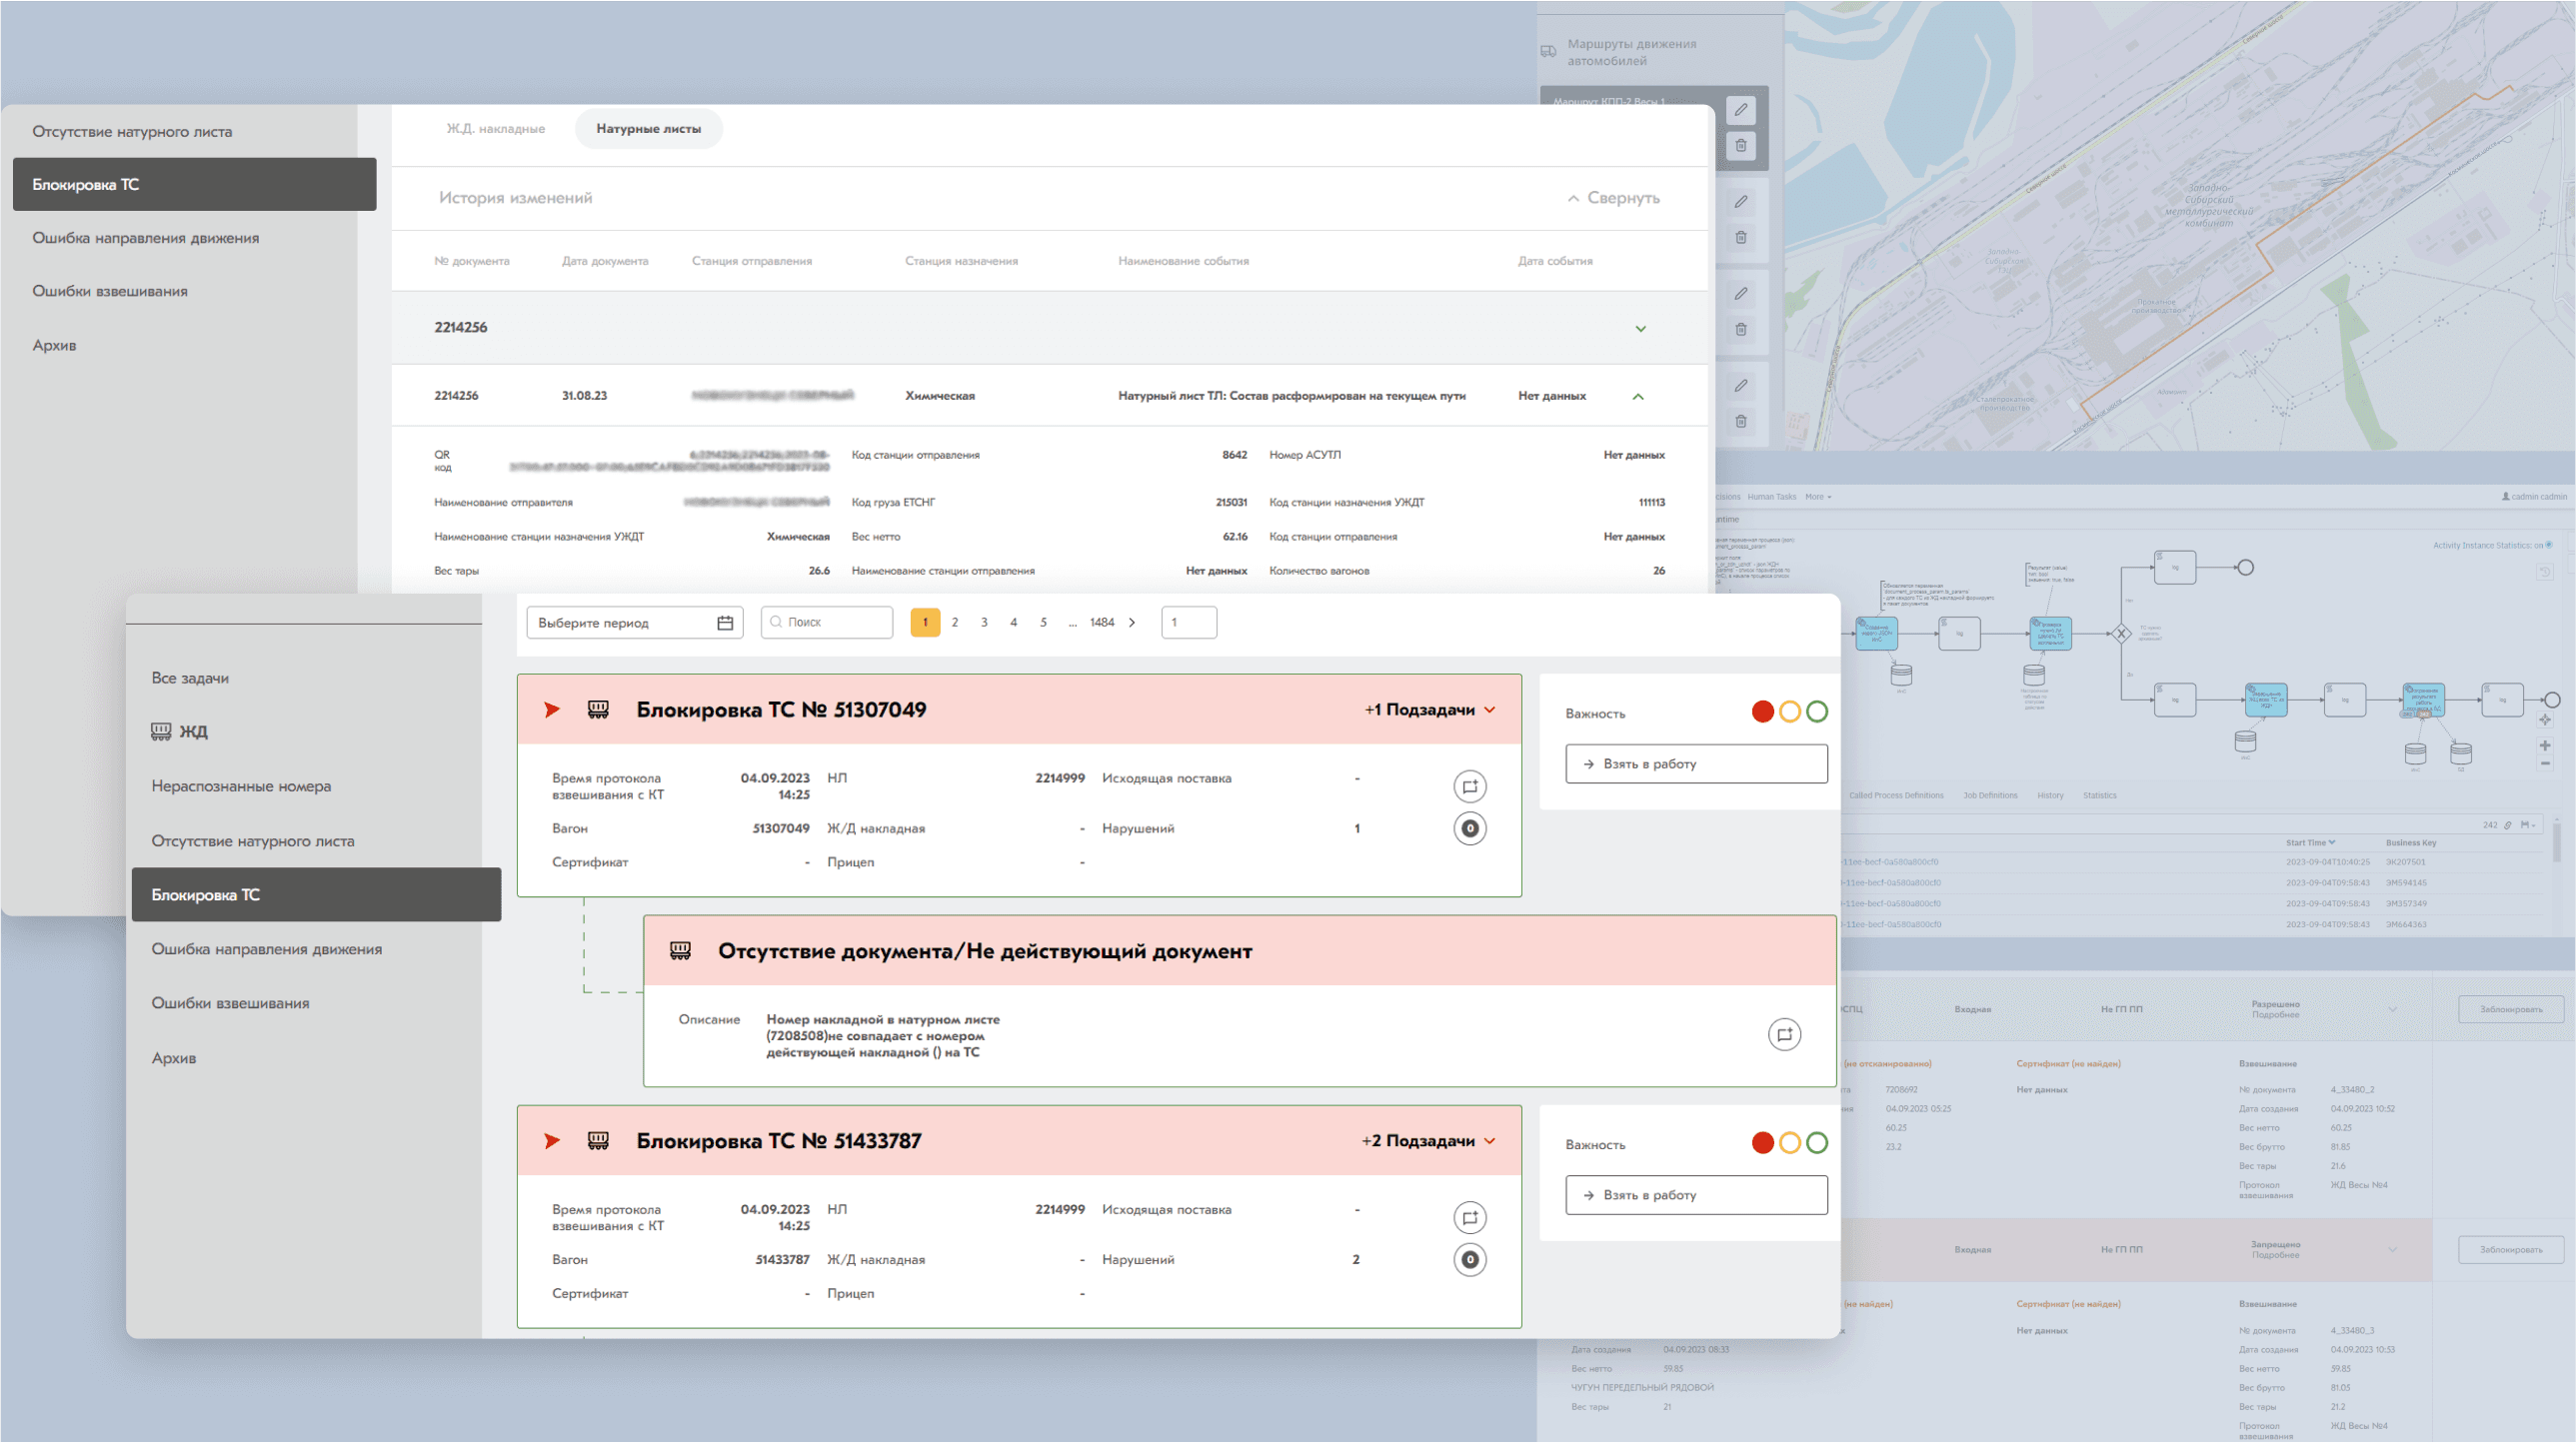Expand the +1 Подзадачи dropdown

click(1430, 710)
